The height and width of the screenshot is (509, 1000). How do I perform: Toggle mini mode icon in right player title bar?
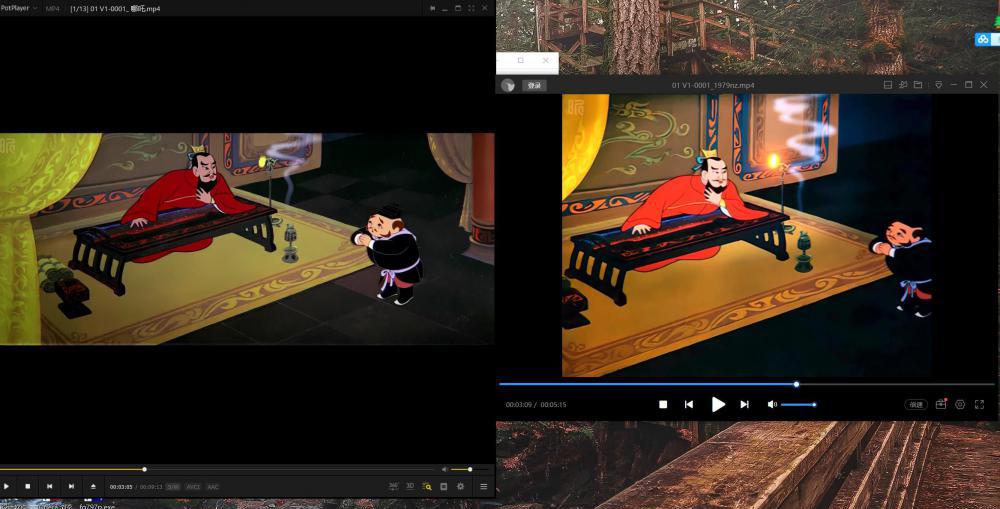888,85
